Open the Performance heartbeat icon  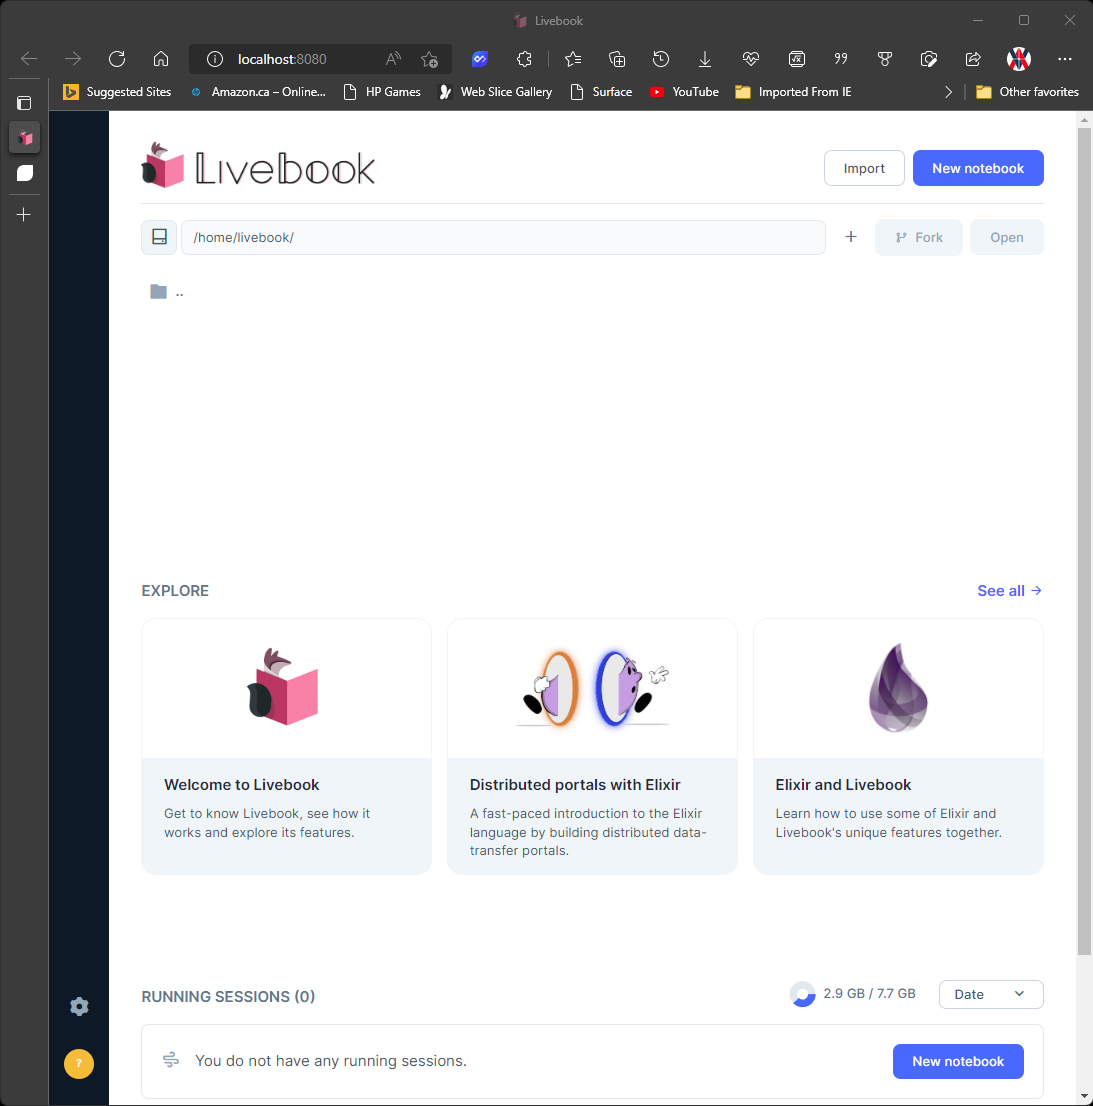[x=751, y=59]
